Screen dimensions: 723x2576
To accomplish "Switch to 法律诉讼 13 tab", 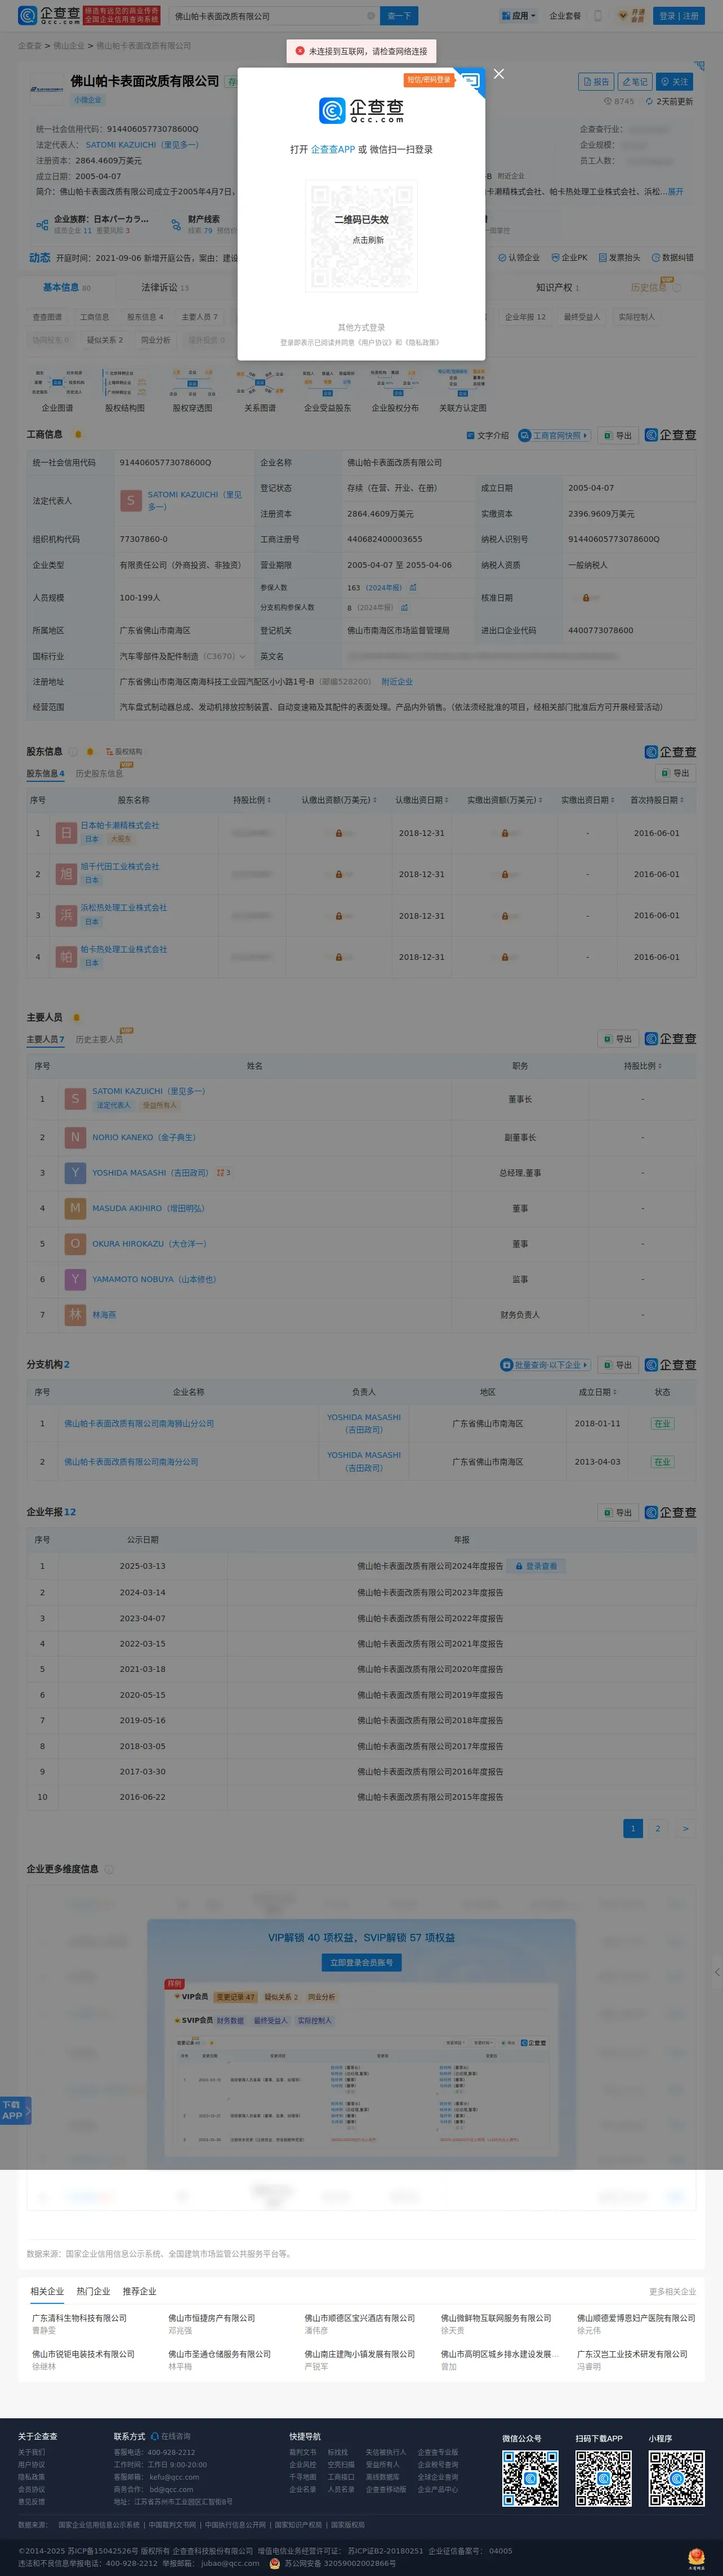I will click(x=165, y=288).
